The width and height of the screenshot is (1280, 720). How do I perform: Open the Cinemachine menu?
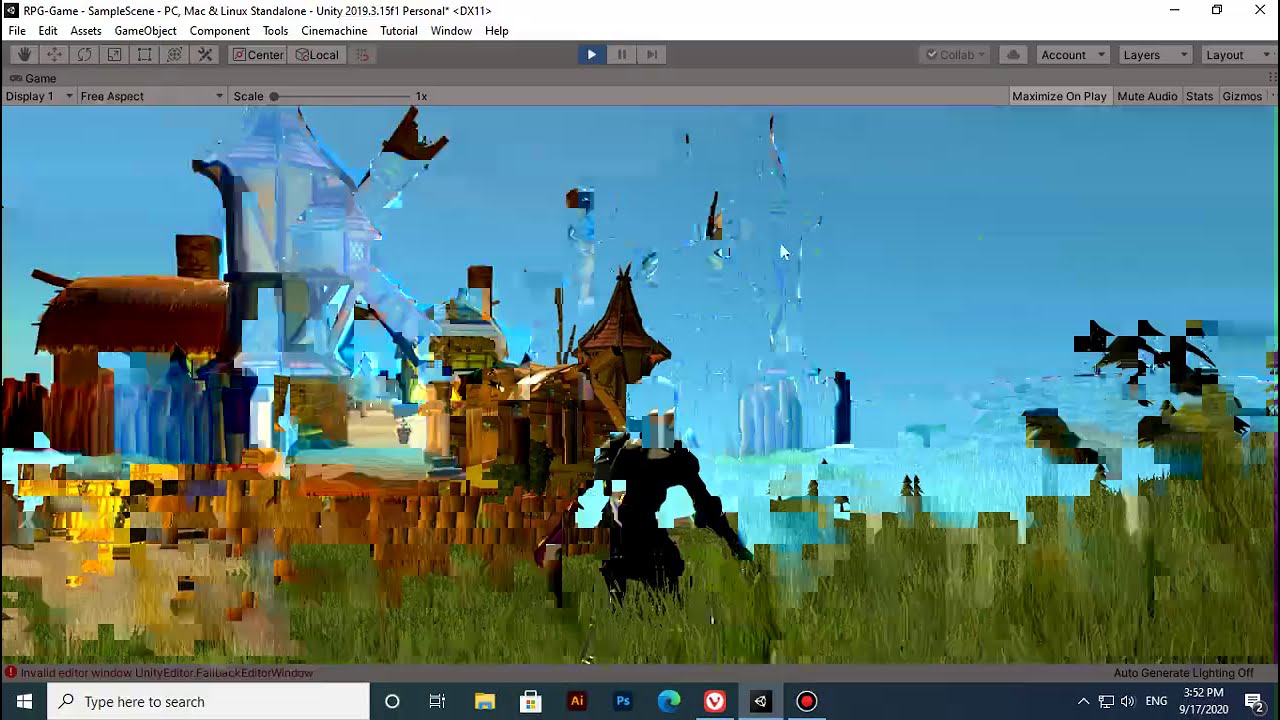(334, 31)
